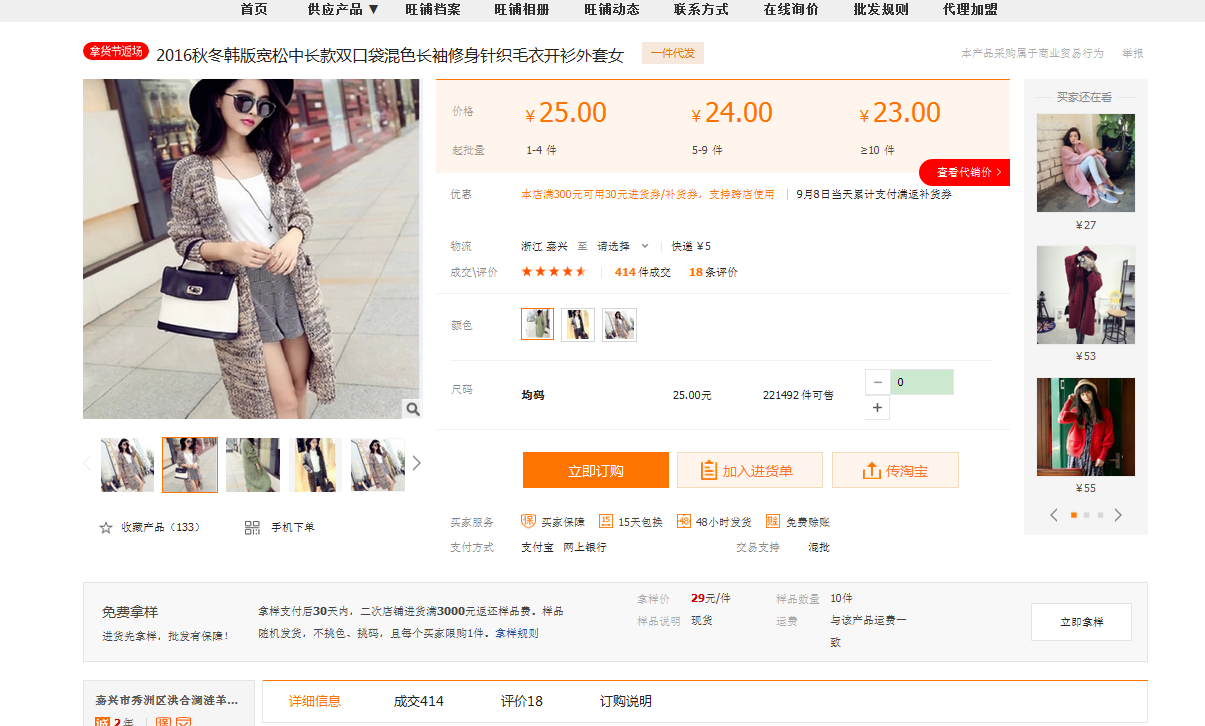Select the third color option swatch
1205x726 pixels.
tap(619, 325)
